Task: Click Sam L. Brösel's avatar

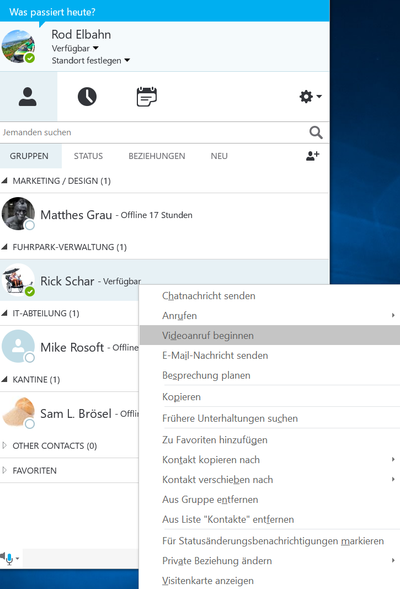Action: (18, 412)
